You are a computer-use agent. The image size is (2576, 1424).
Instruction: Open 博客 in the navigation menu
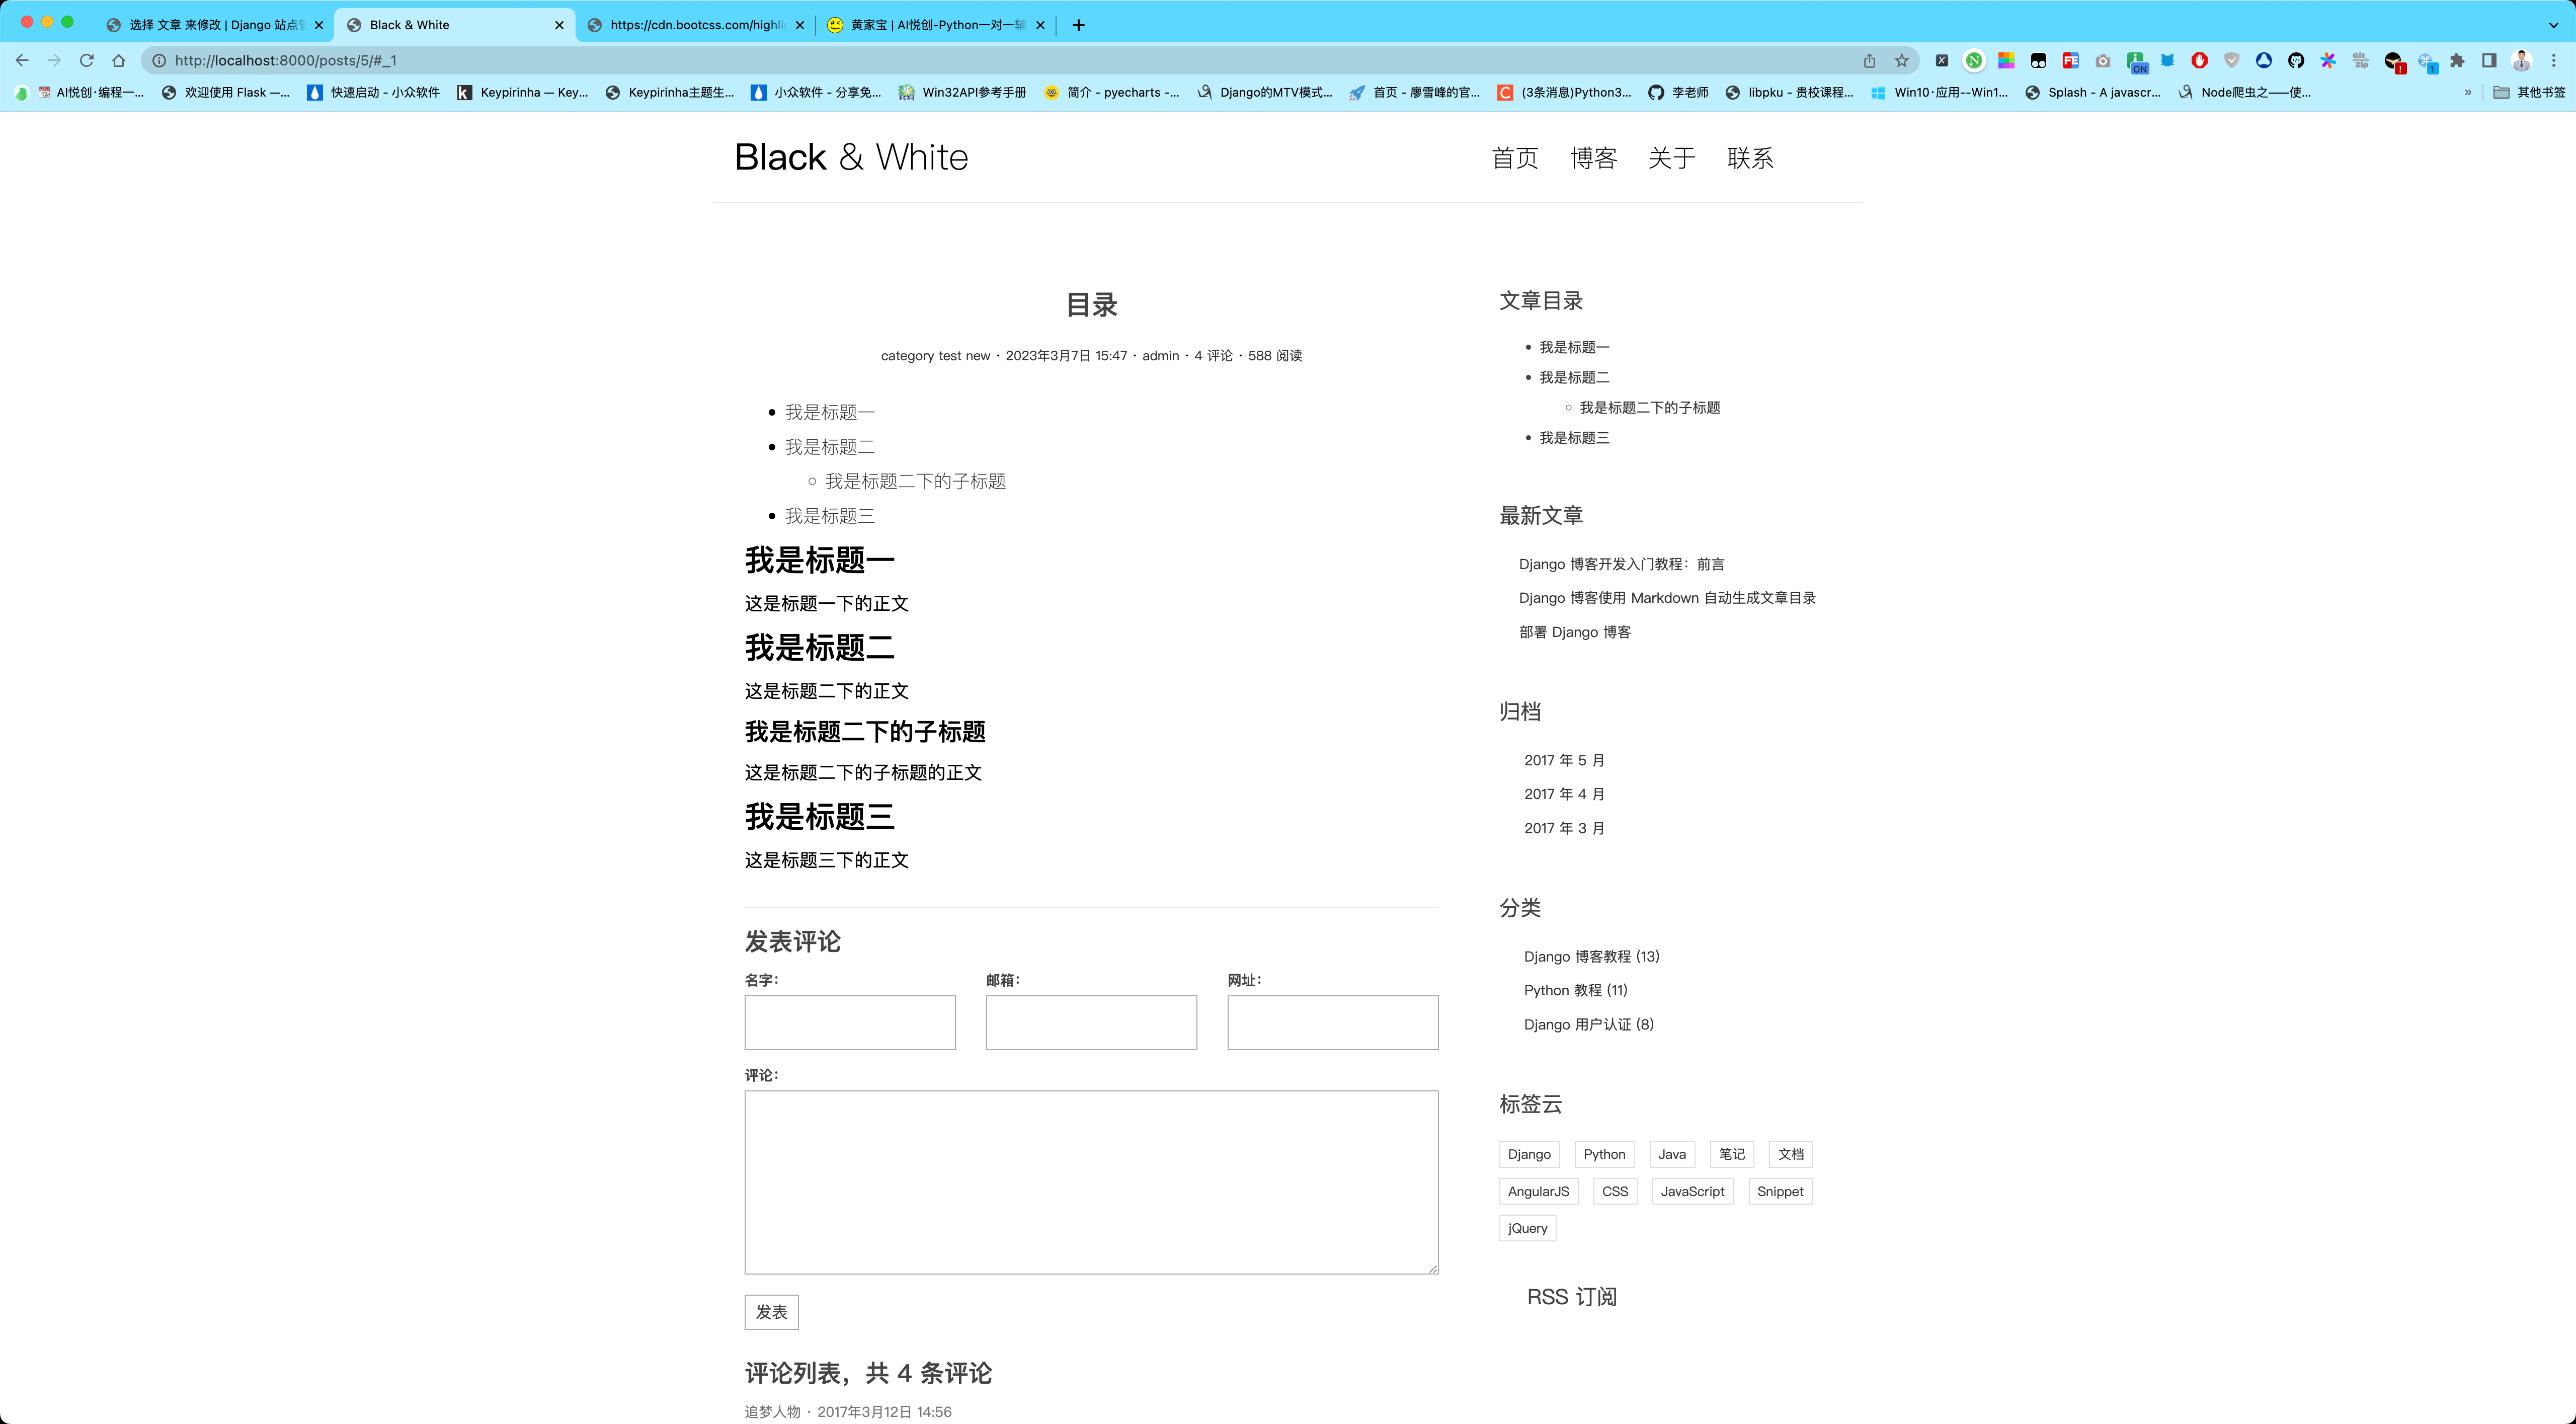[1593, 158]
